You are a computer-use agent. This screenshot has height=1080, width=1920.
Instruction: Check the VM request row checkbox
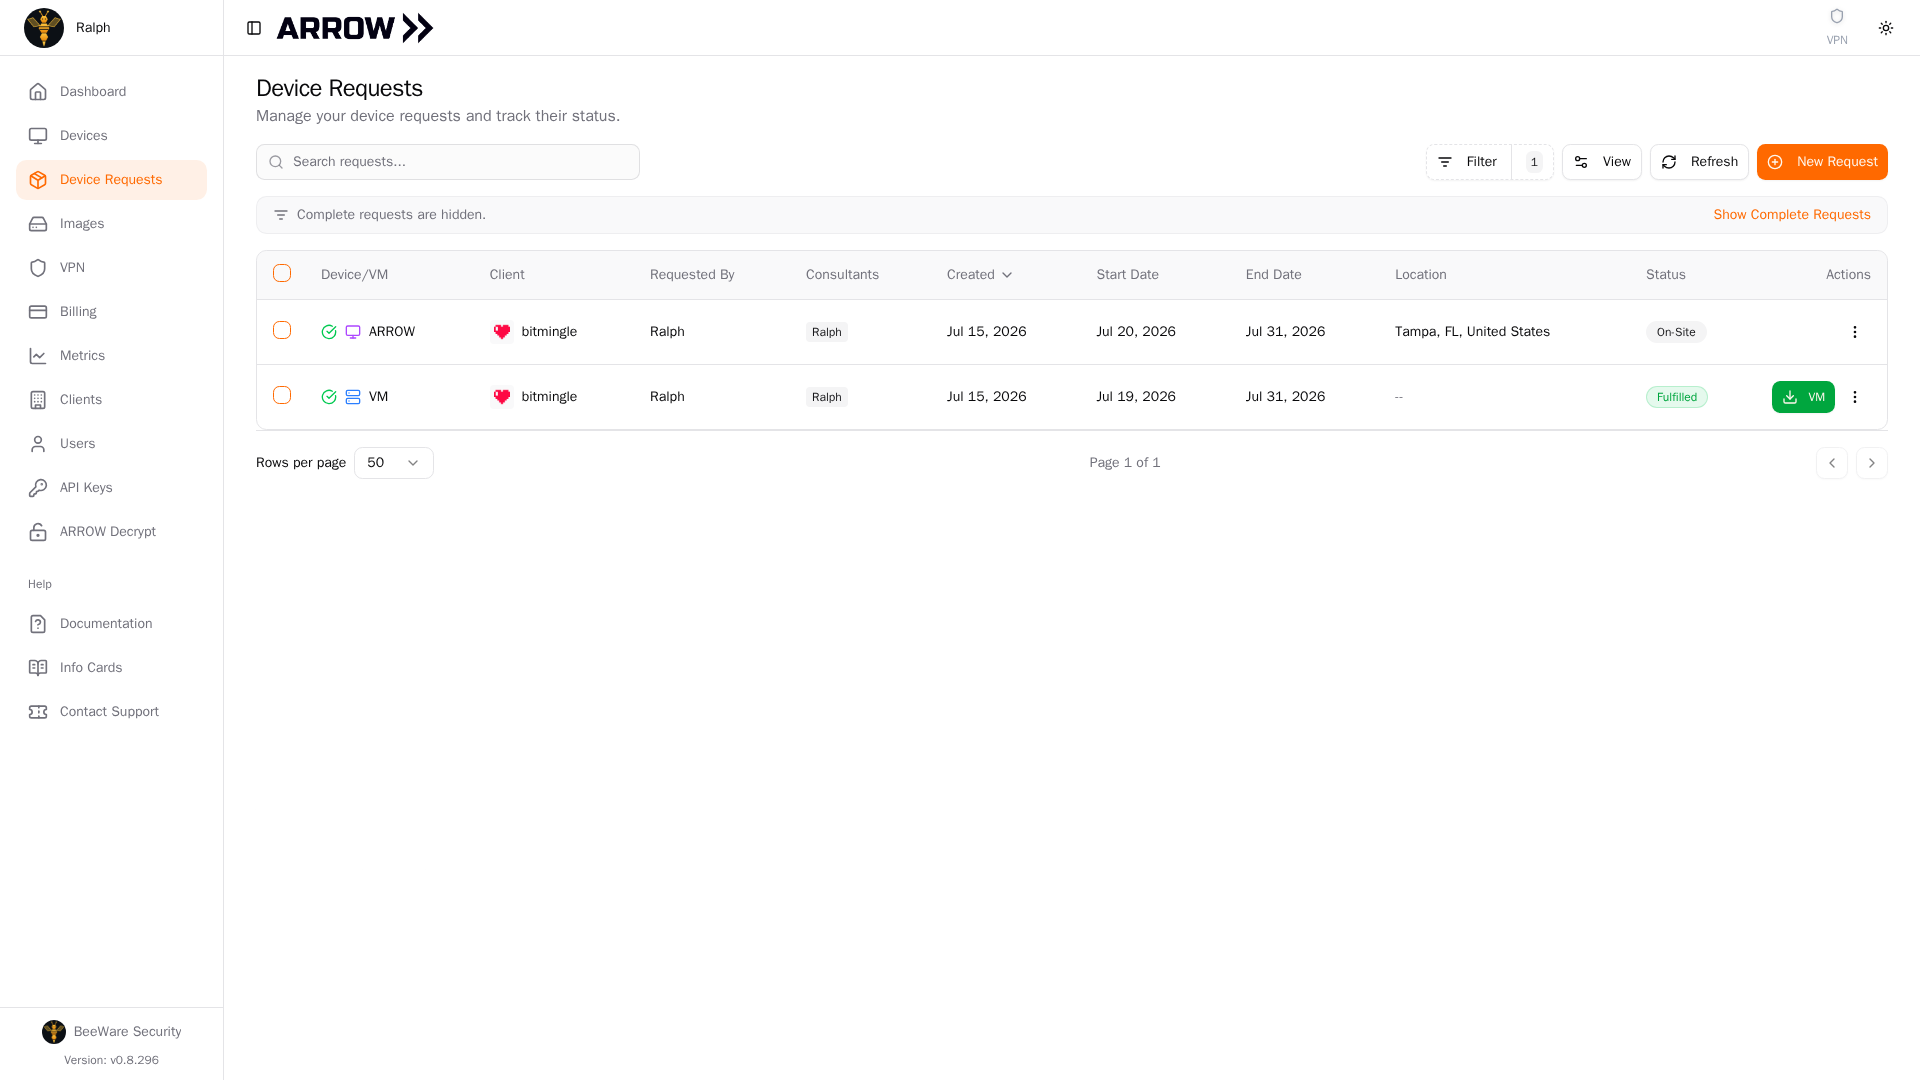pos(282,395)
